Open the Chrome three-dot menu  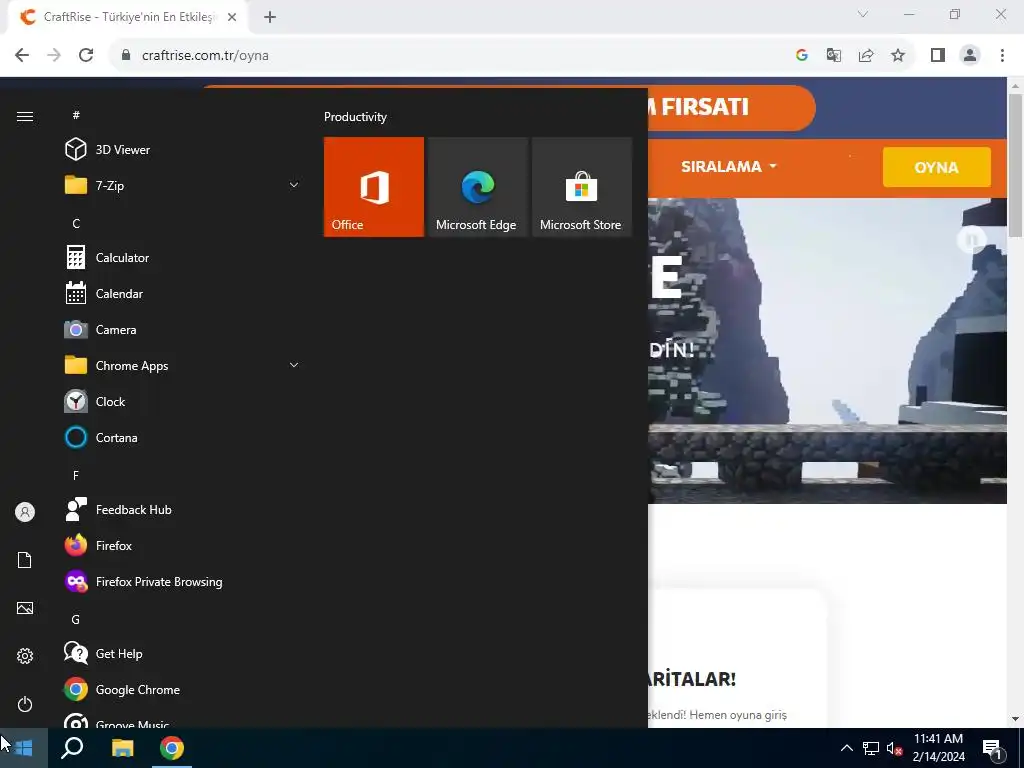click(x=1002, y=56)
